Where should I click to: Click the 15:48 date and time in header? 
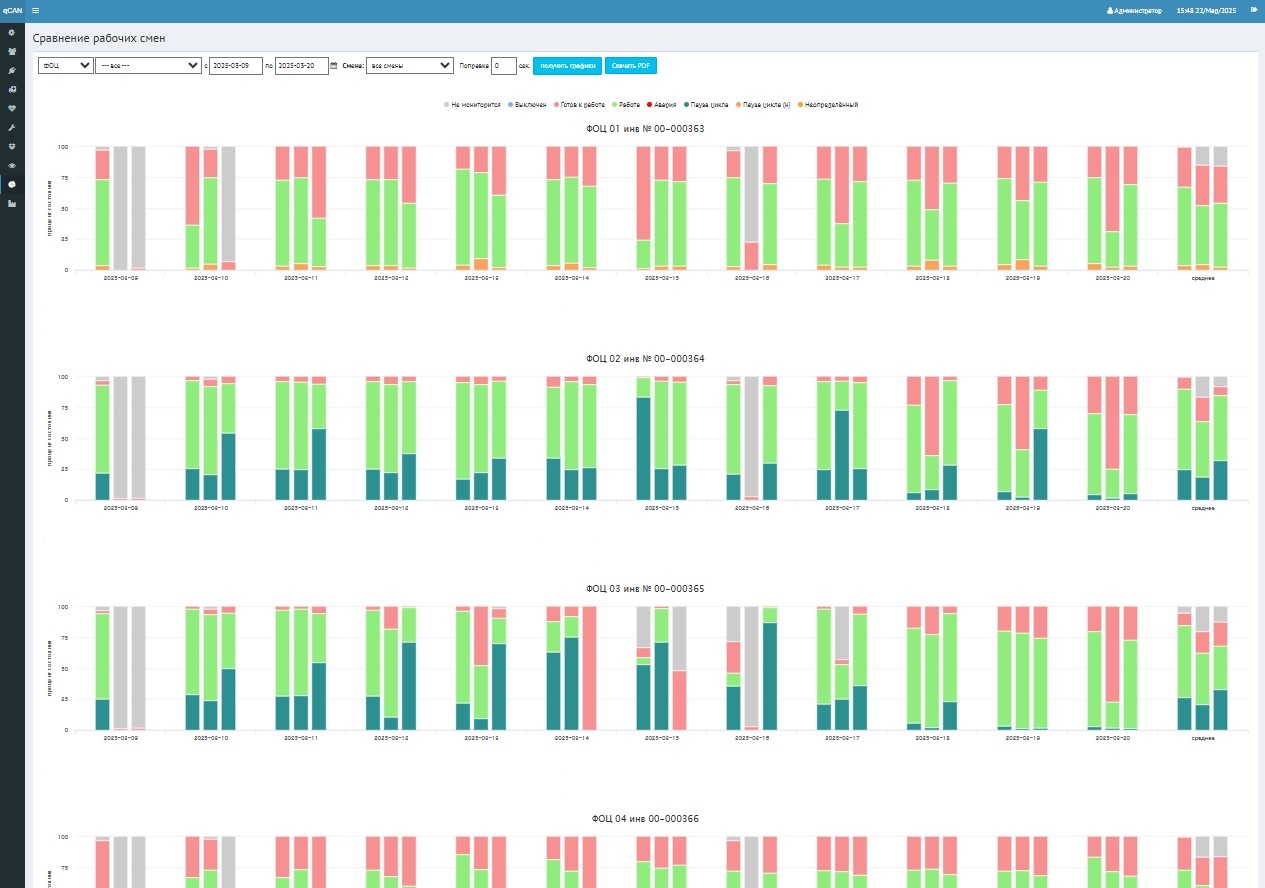coord(1207,10)
